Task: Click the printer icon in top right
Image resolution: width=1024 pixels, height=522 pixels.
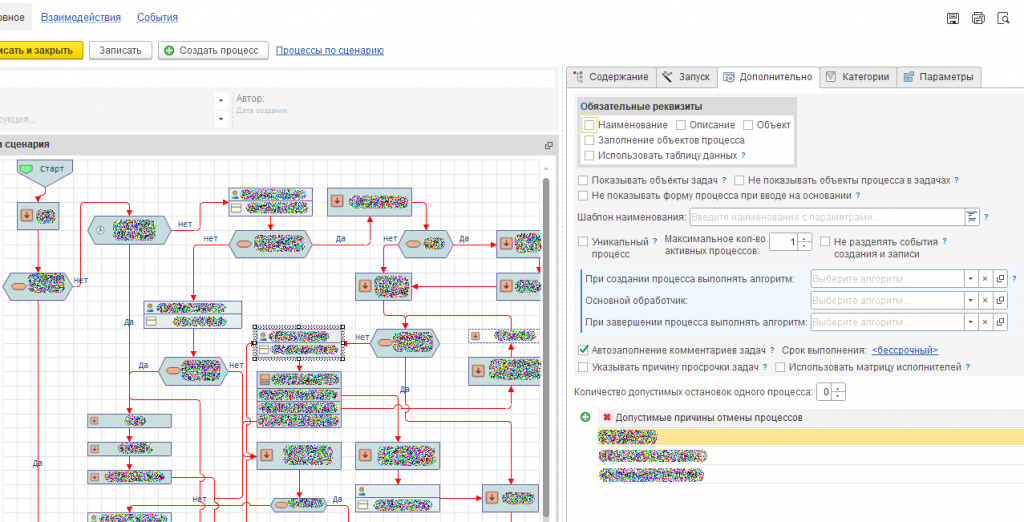Action: point(978,18)
